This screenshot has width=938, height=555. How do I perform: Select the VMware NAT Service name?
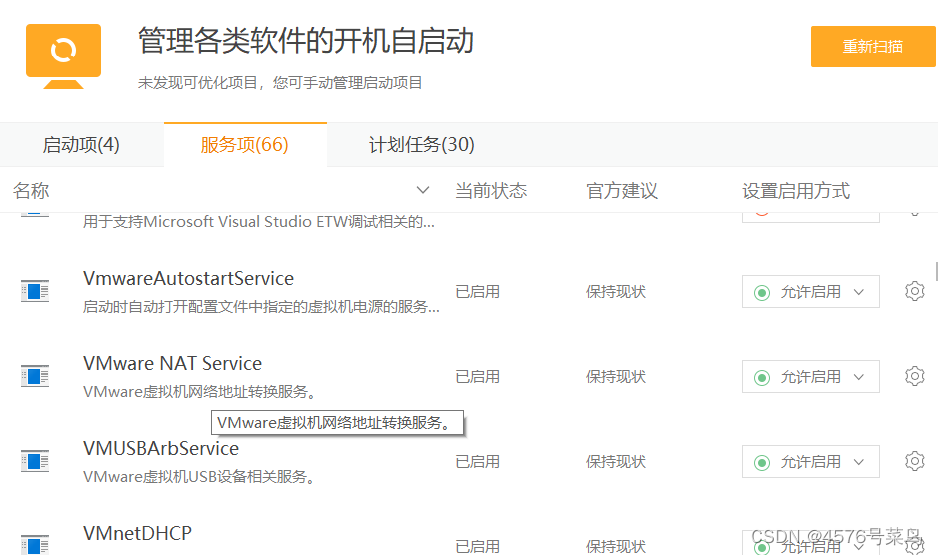[172, 363]
